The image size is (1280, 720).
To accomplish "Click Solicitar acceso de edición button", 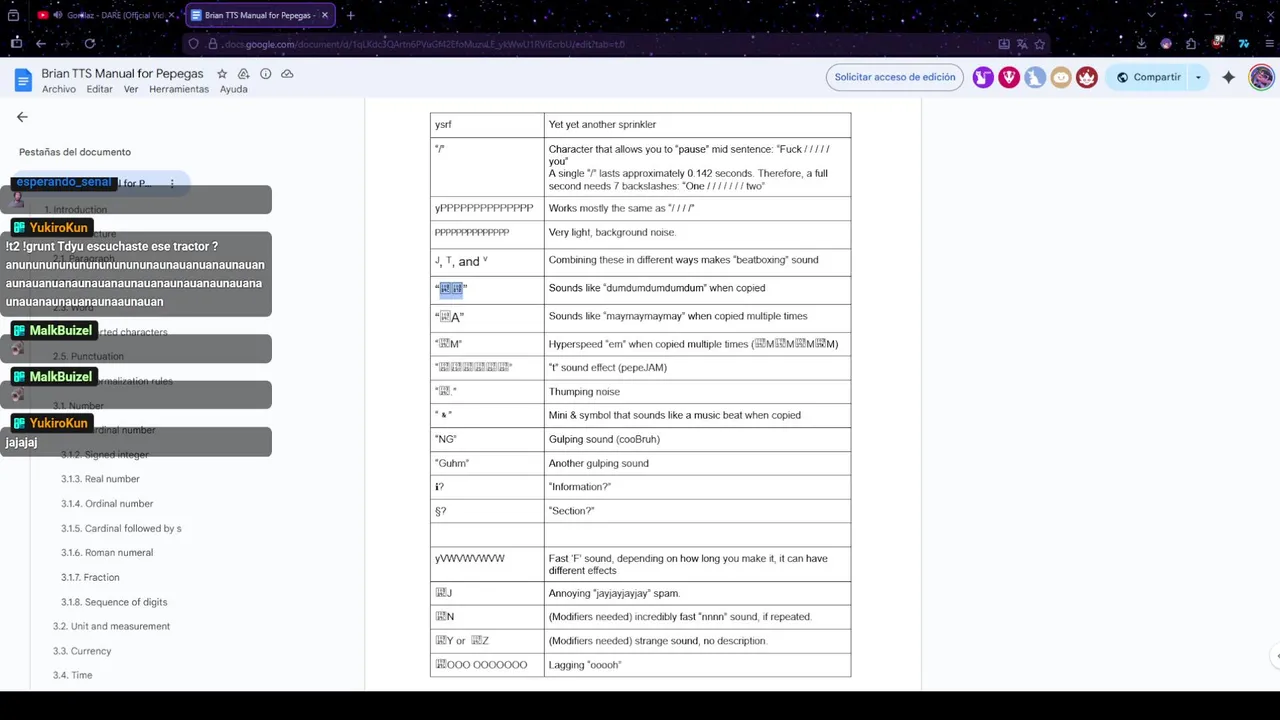I will (x=895, y=77).
